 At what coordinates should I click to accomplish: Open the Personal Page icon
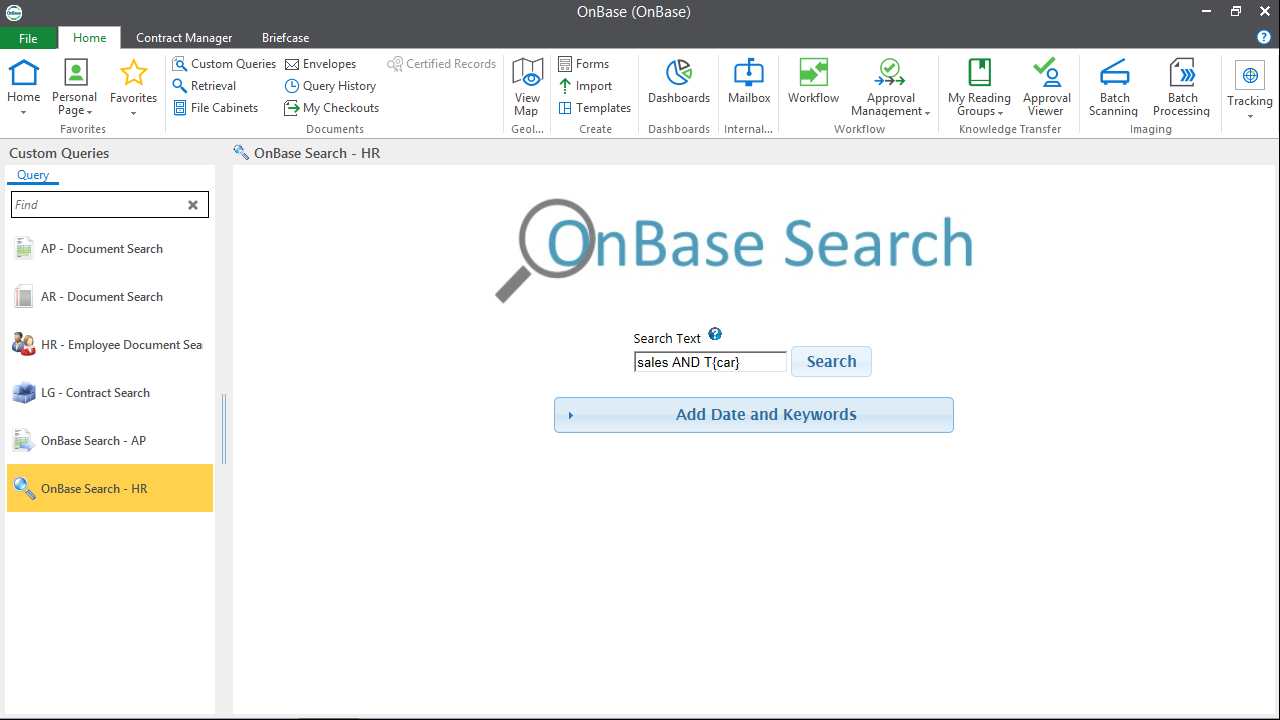coord(75,73)
